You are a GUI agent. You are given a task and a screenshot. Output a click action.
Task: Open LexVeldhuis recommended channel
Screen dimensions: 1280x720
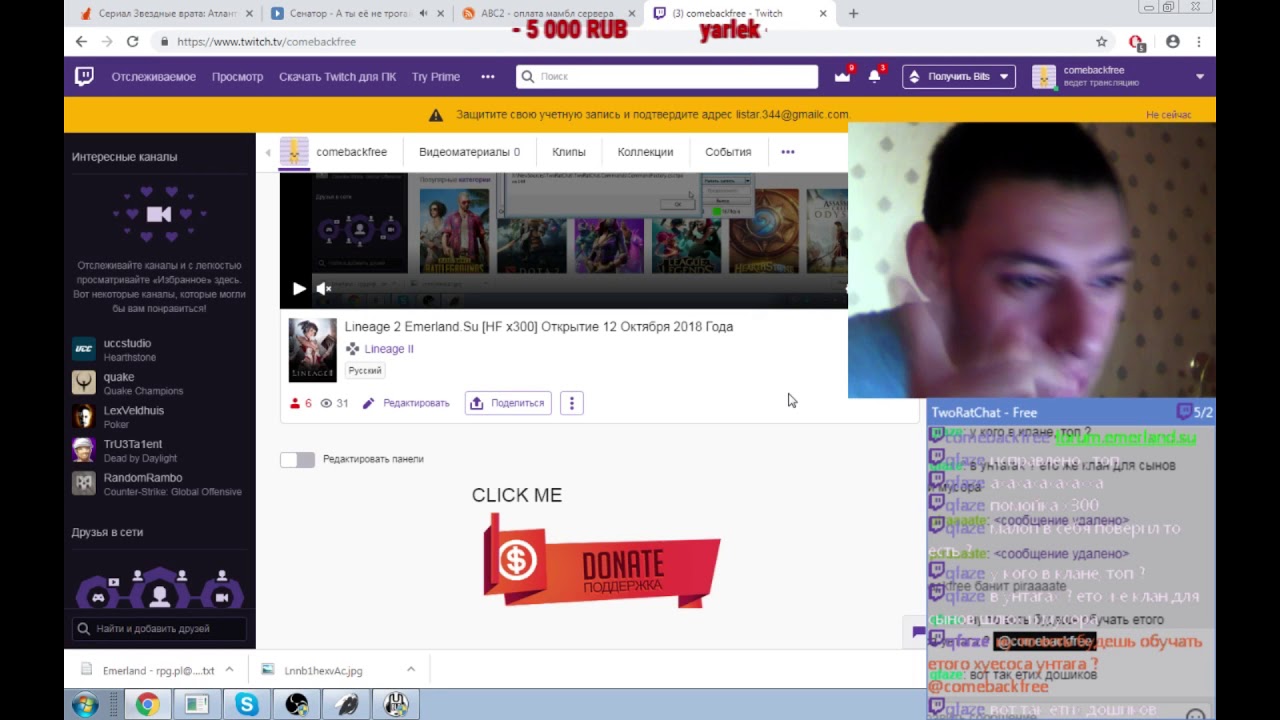click(158, 416)
